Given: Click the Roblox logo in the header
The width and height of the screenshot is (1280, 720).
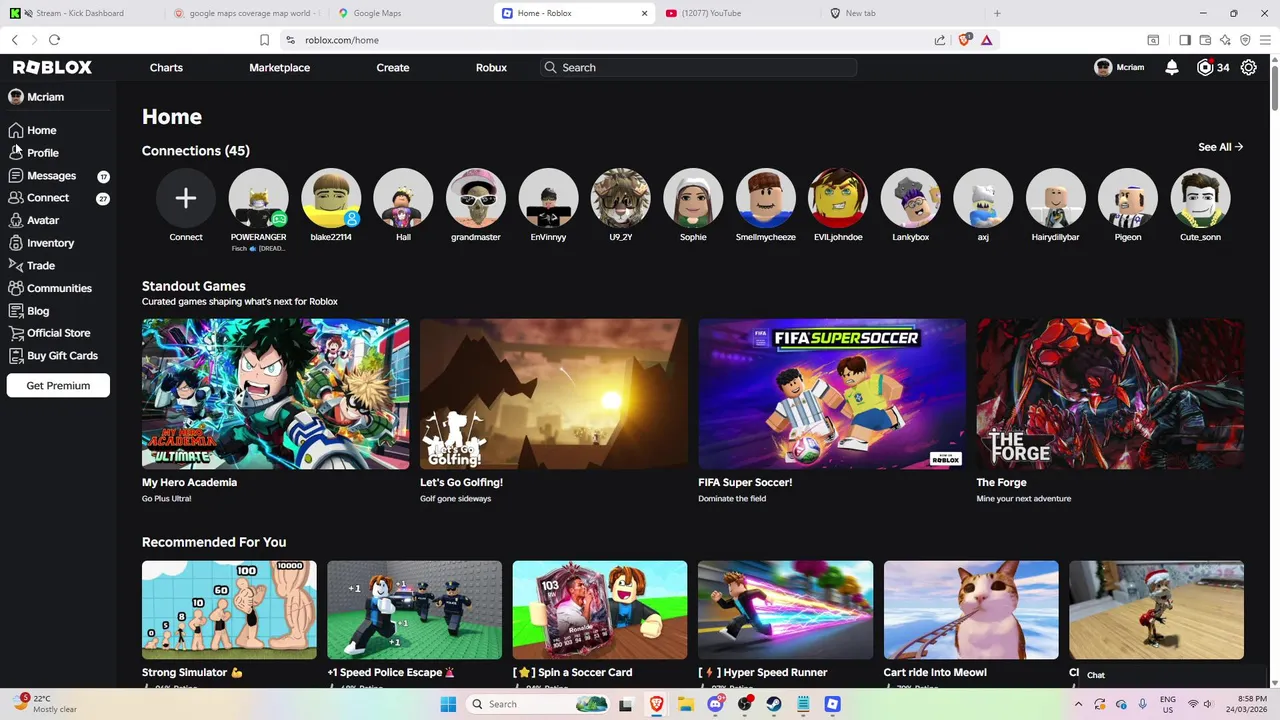Looking at the screenshot, I should [52, 67].
